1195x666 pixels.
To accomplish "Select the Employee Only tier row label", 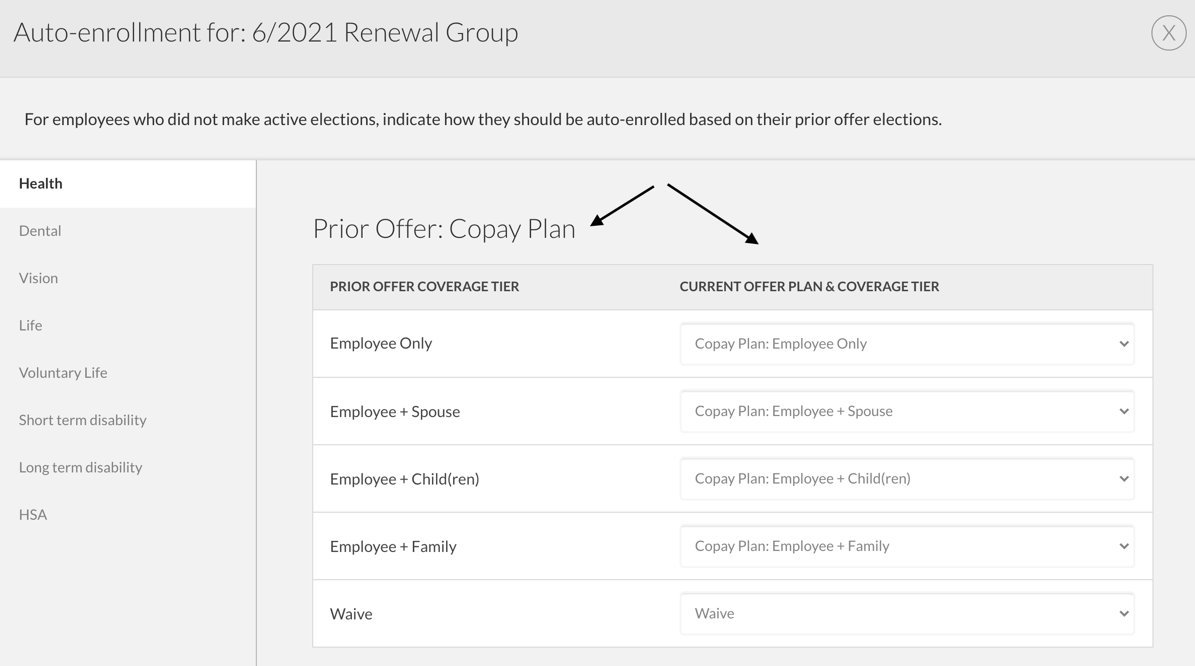I will 381,344.
